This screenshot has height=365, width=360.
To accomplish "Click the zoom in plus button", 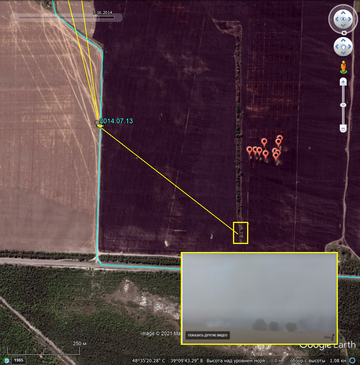I will pyautogui.click(x=343, y=82).
